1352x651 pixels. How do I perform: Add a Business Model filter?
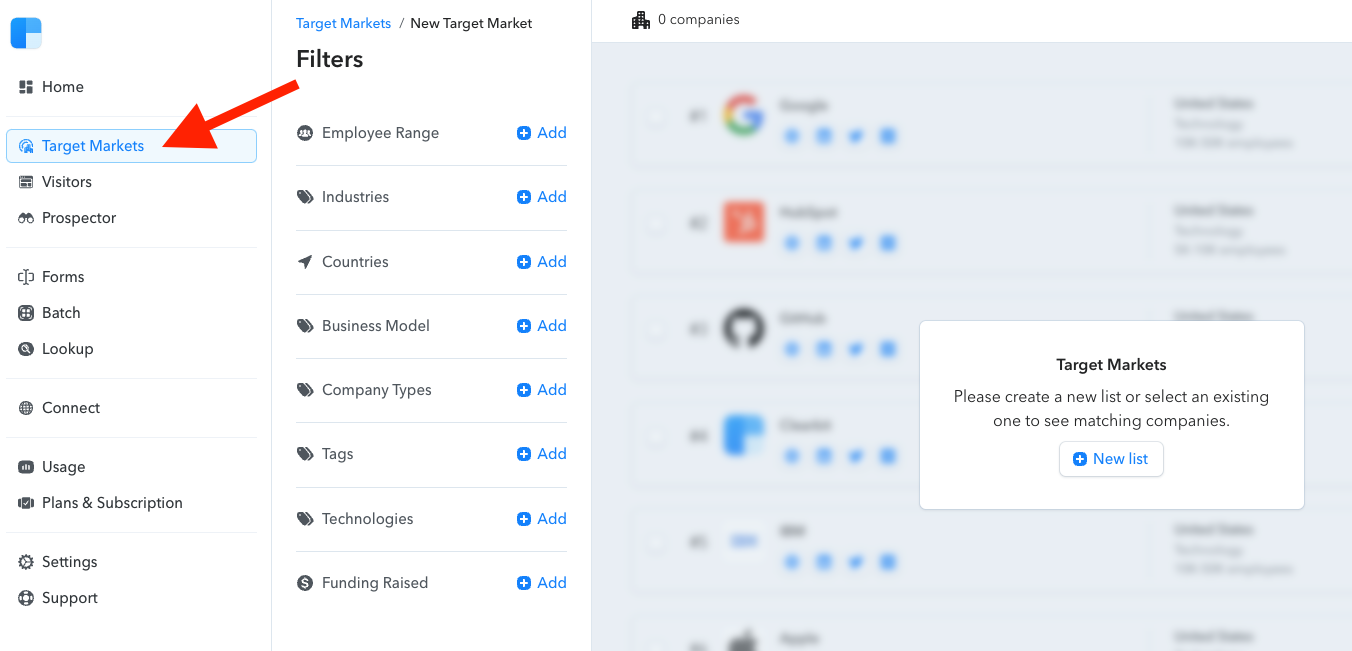[542, 326]
